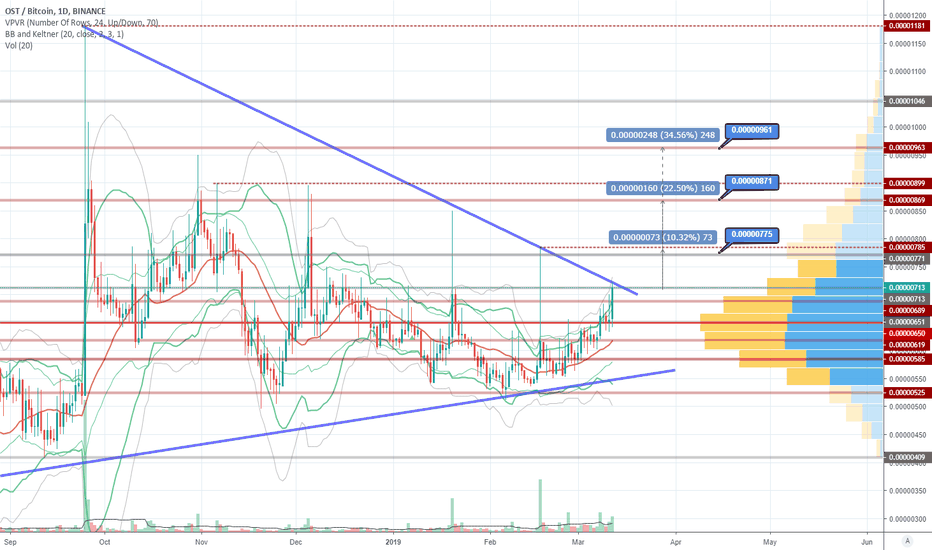
Task: Click the 0.00001000 scale tick label
Action: click(908, 127)
